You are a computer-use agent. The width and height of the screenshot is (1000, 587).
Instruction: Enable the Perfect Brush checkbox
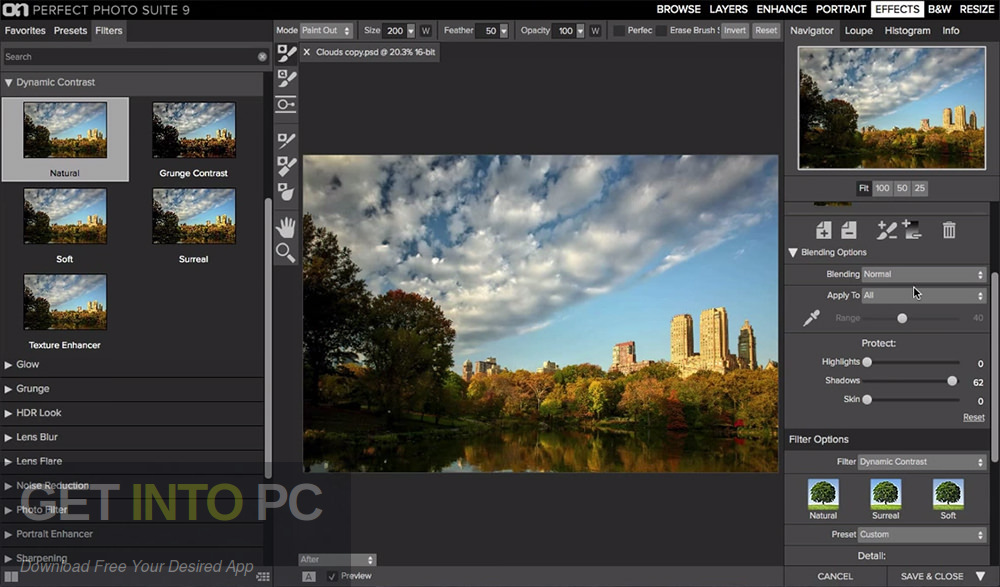tap(619, 31)
